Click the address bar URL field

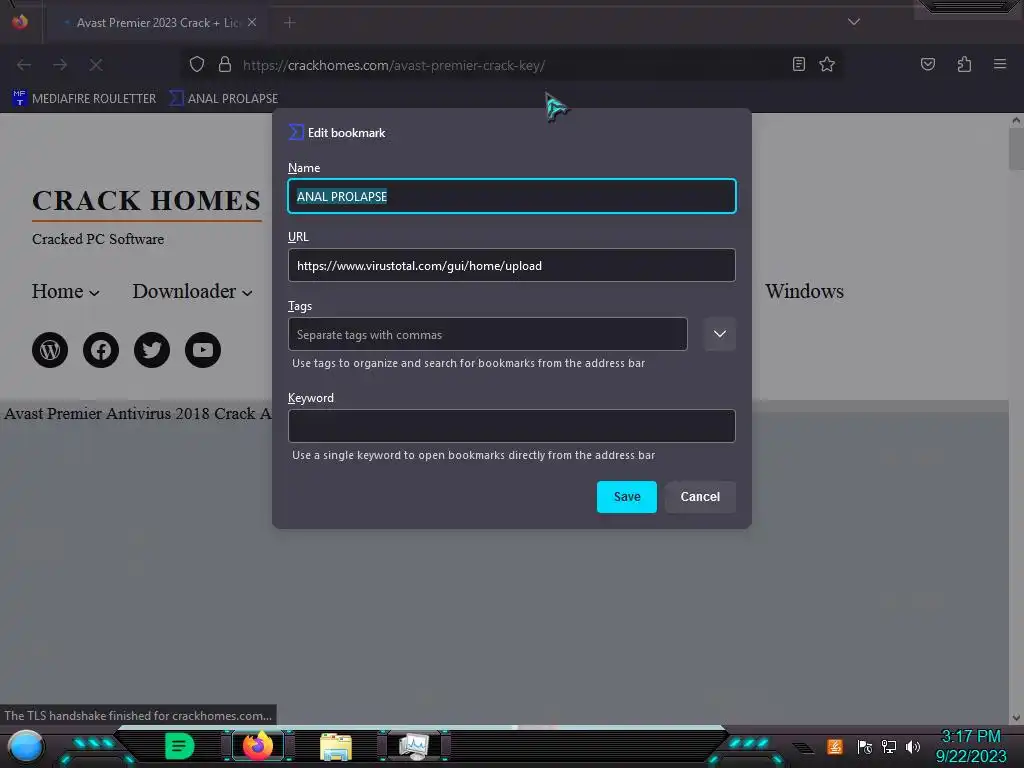tap(509, 65)
